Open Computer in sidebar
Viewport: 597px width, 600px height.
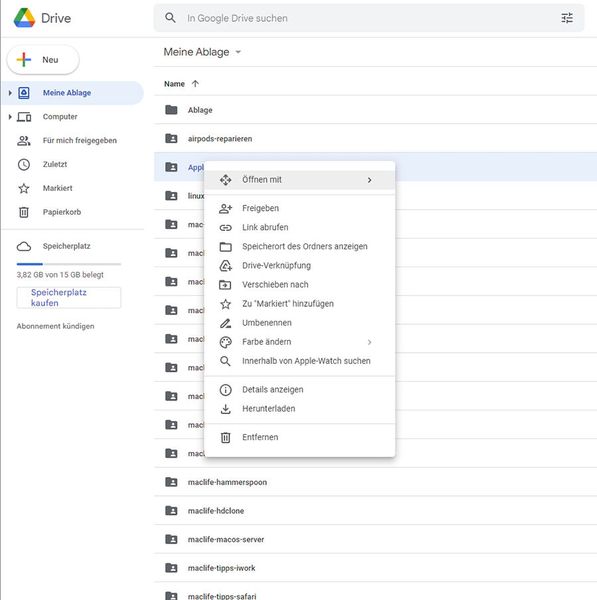click(60, 117)
